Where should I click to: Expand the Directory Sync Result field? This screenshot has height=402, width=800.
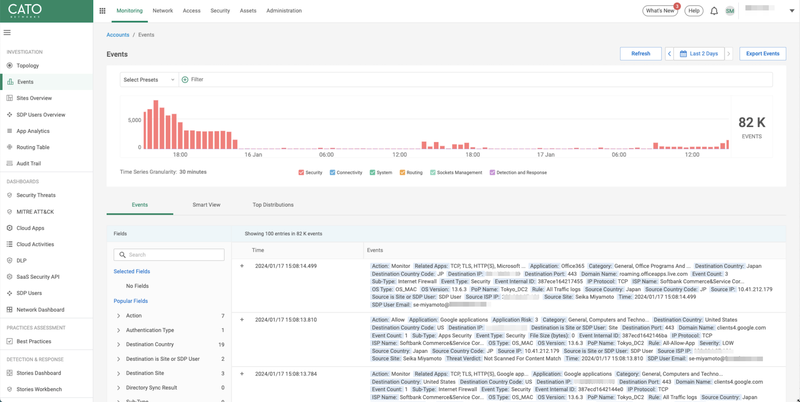click(x=119, y=388)
